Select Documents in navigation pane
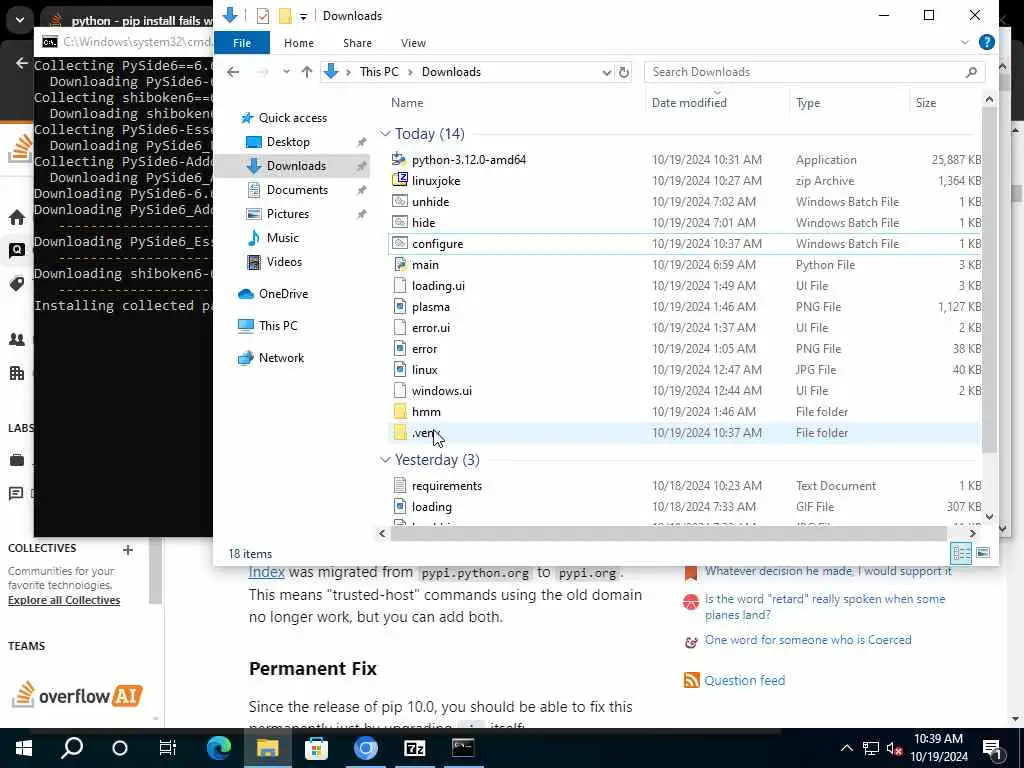 click(x=297, y=189)
